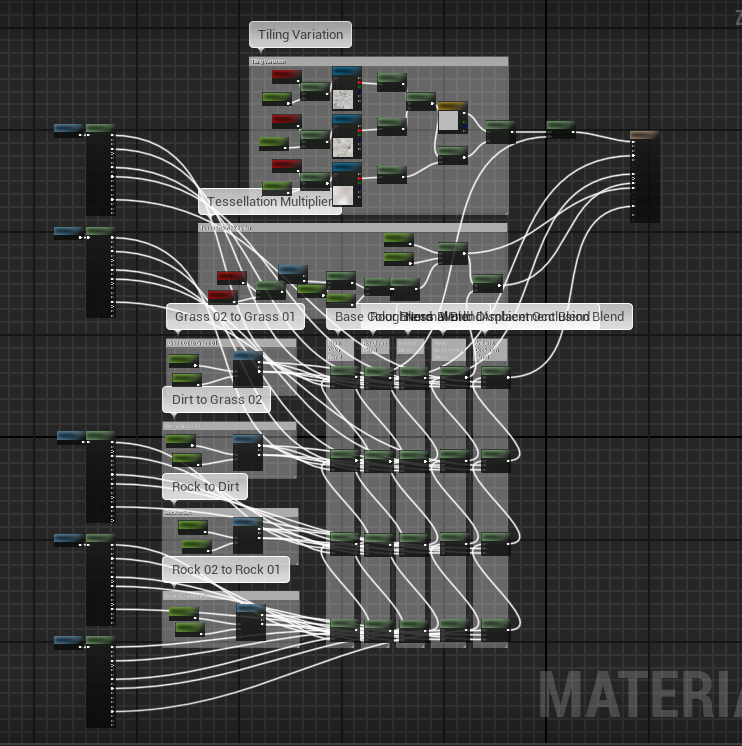The width and height of the screenshot is (742, 746).
Task: Select the bottommost blue node on the left edge
Action: click(69, 641)
